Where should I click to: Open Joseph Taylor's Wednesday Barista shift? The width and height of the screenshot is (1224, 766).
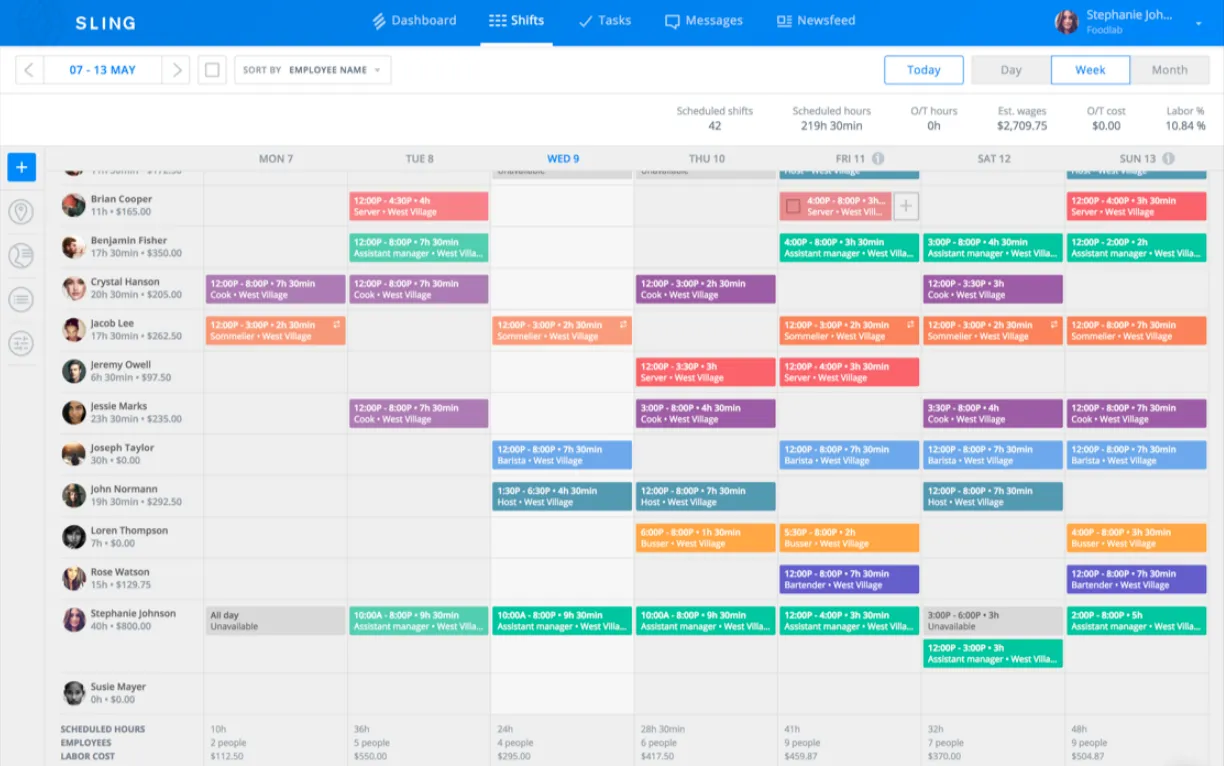point(562,455)
